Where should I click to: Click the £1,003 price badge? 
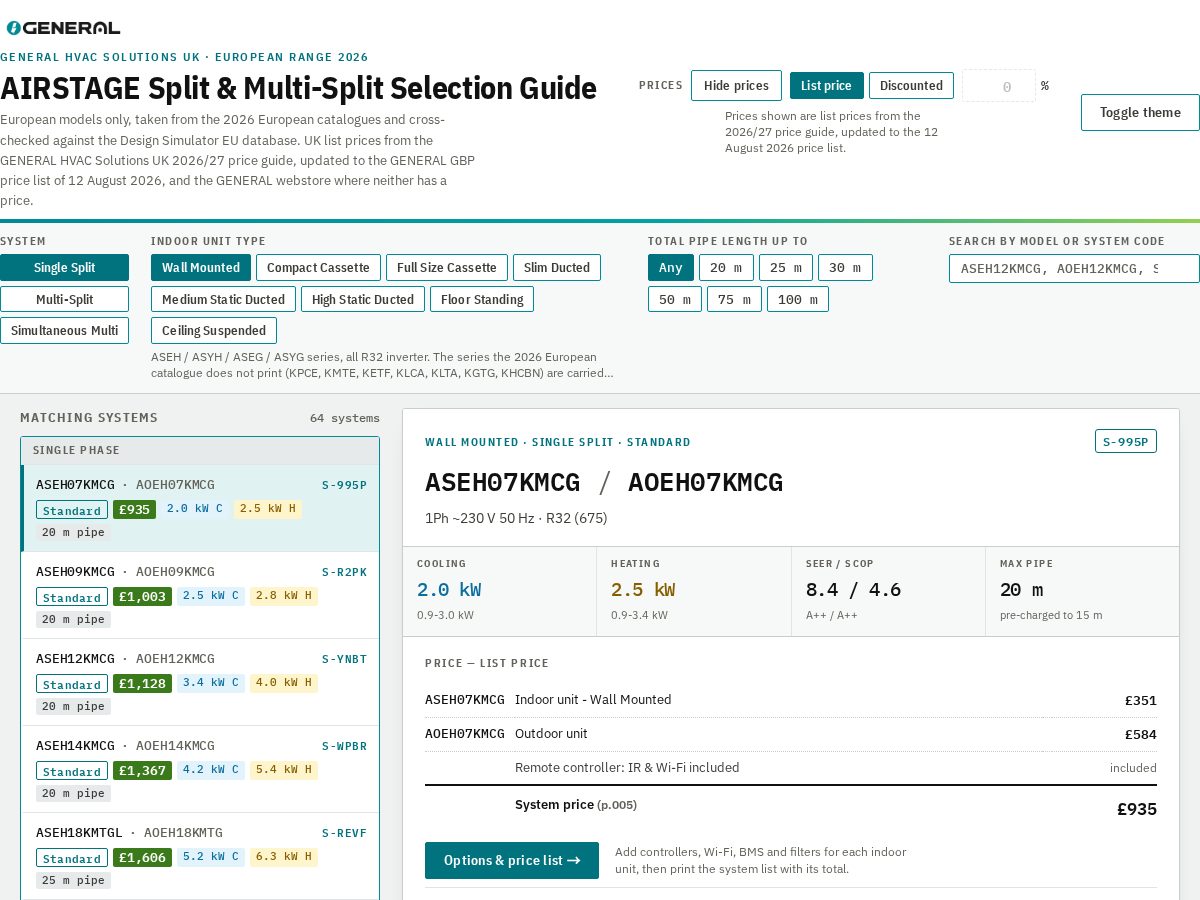[x=142, y=596]
